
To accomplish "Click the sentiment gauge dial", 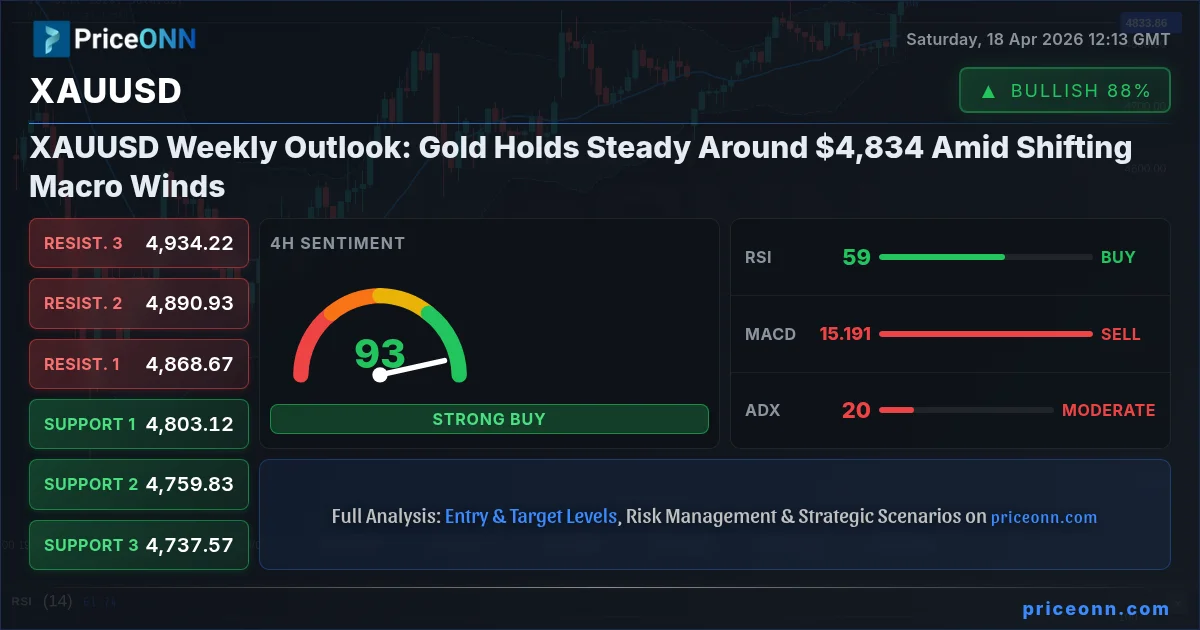I will pos(380,336).
